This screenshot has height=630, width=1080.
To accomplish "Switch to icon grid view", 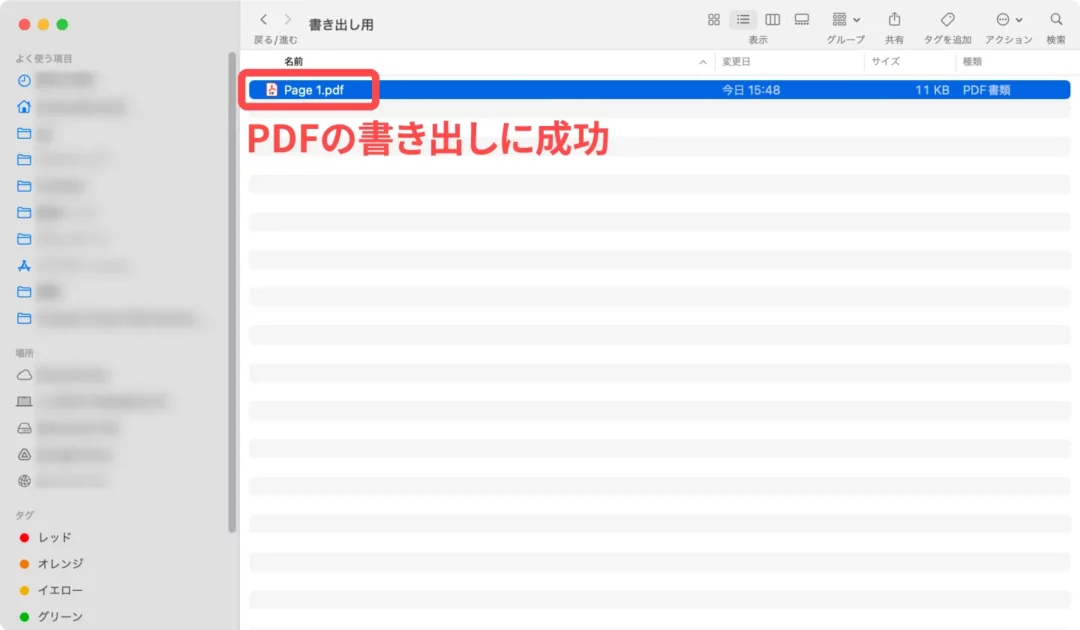I will coord(714,20).
